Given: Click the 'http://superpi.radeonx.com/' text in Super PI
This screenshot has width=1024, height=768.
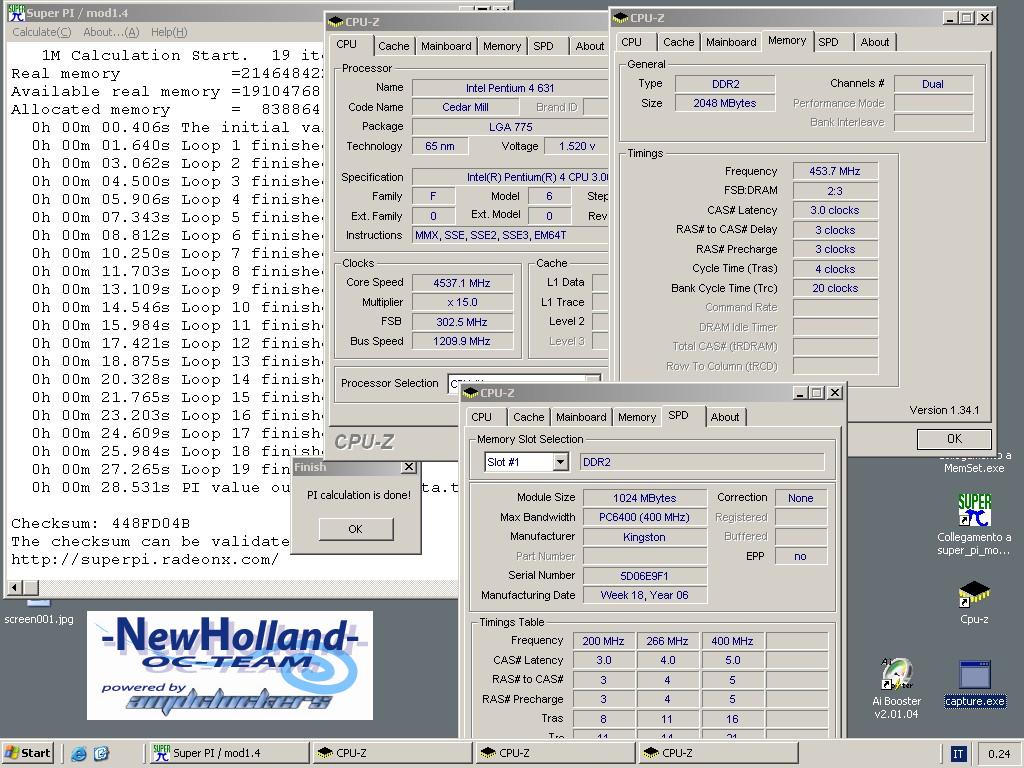Looking at the screenshot, I should 145,560.
